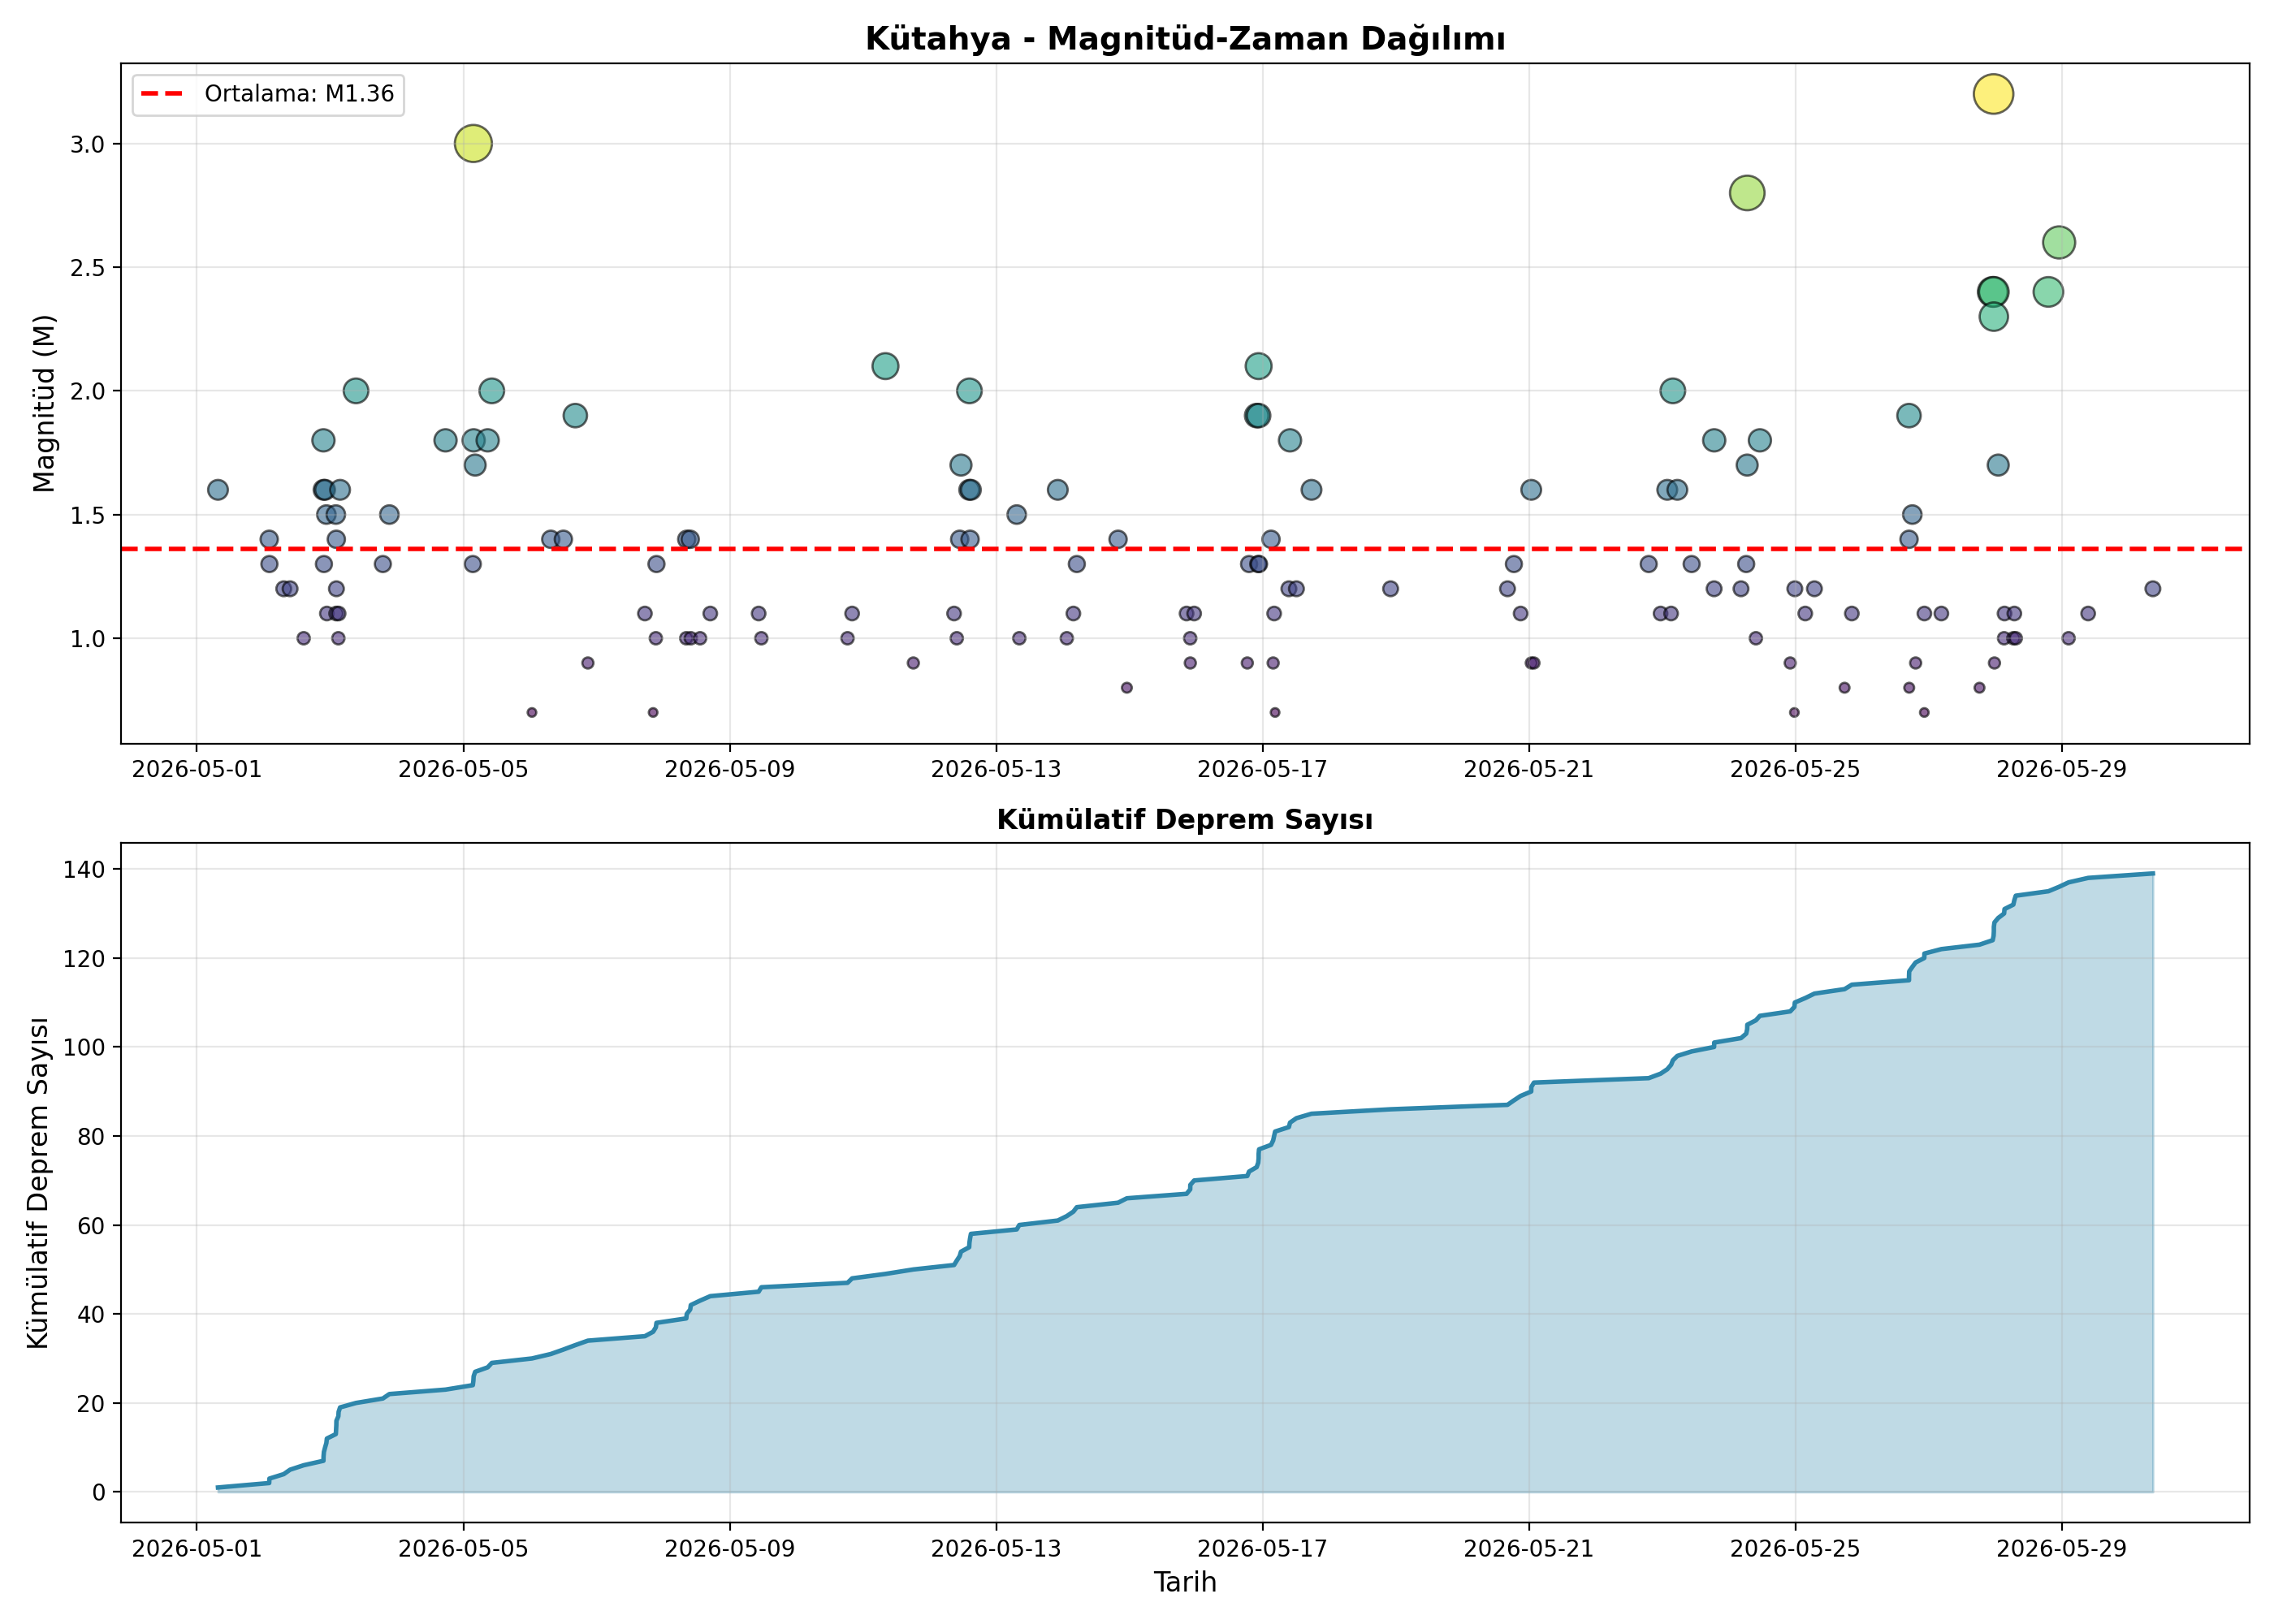Click the "2.0" magnitude tick label
Screen dimensions: 2274x1624
pos(87,391)
